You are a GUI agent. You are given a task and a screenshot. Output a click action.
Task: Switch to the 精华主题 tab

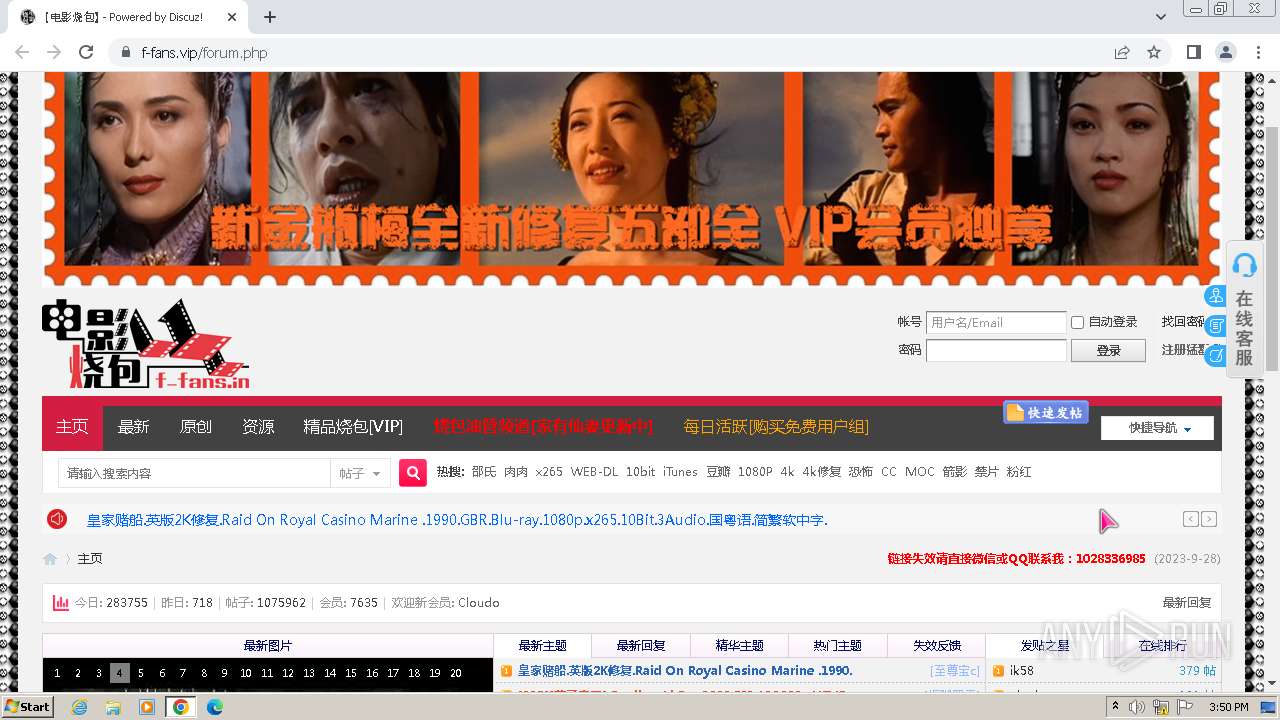pyautogui.click(x=740, y=646)
